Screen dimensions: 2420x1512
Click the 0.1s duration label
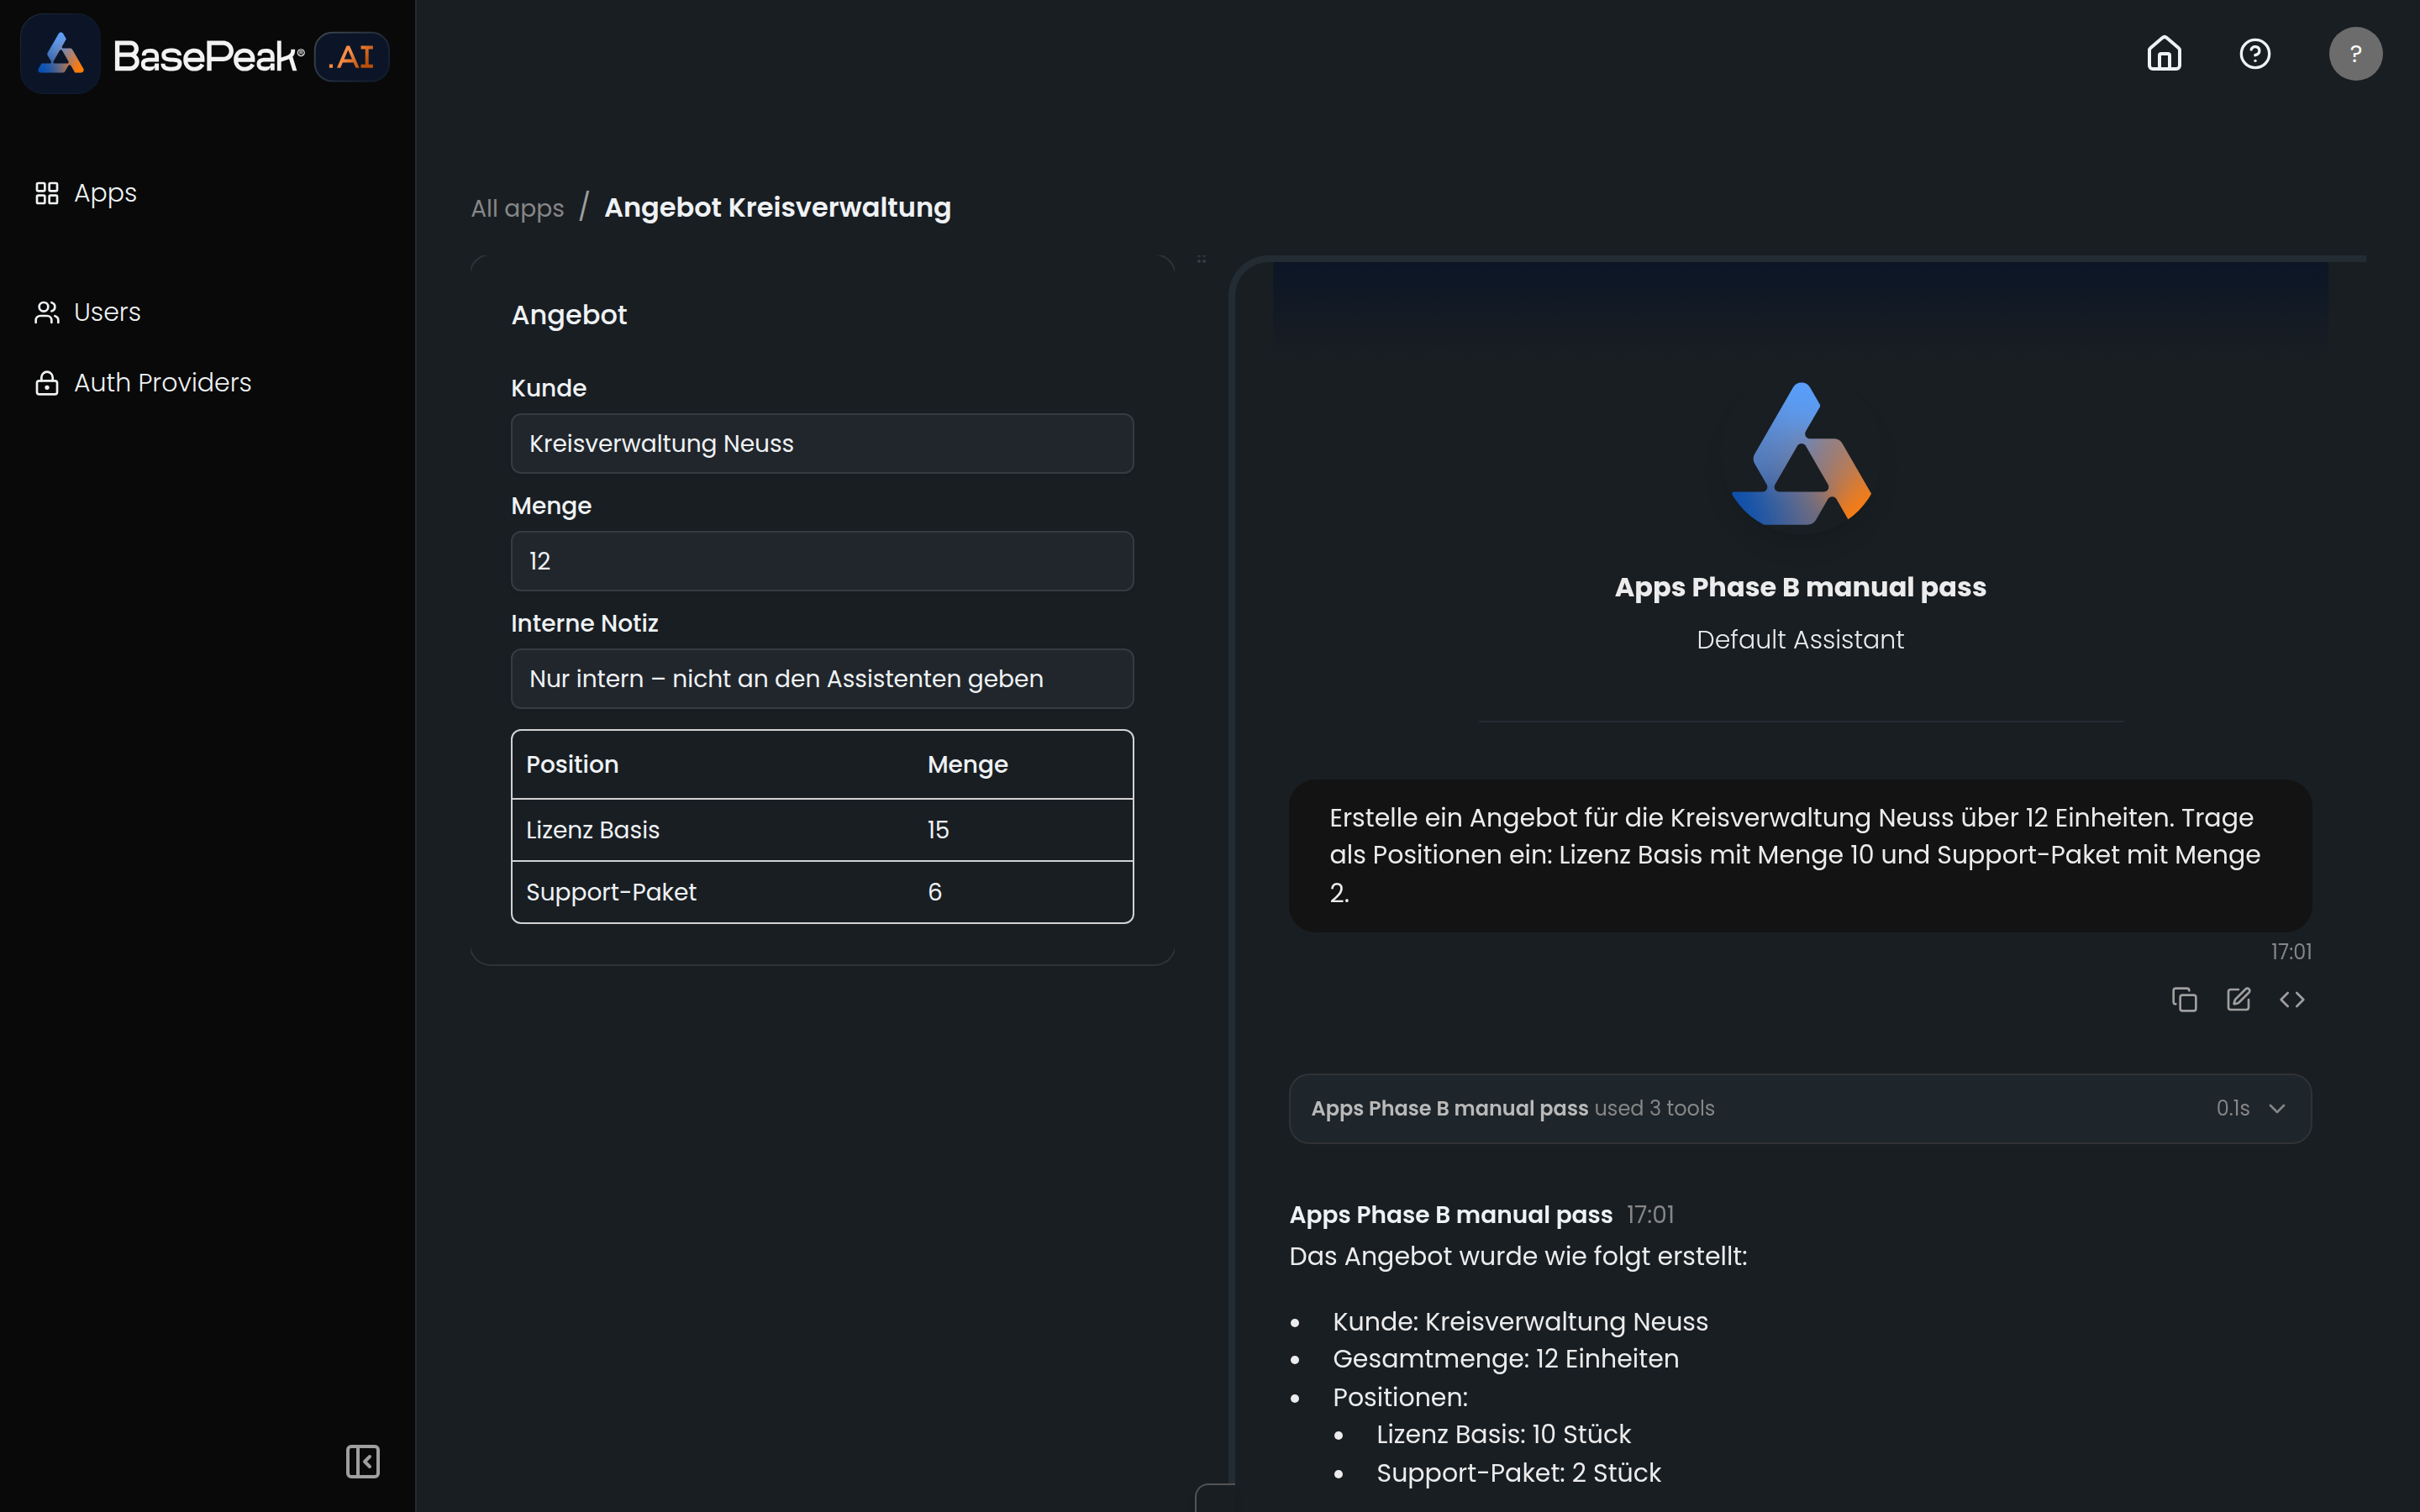tap(2232, 1108)
